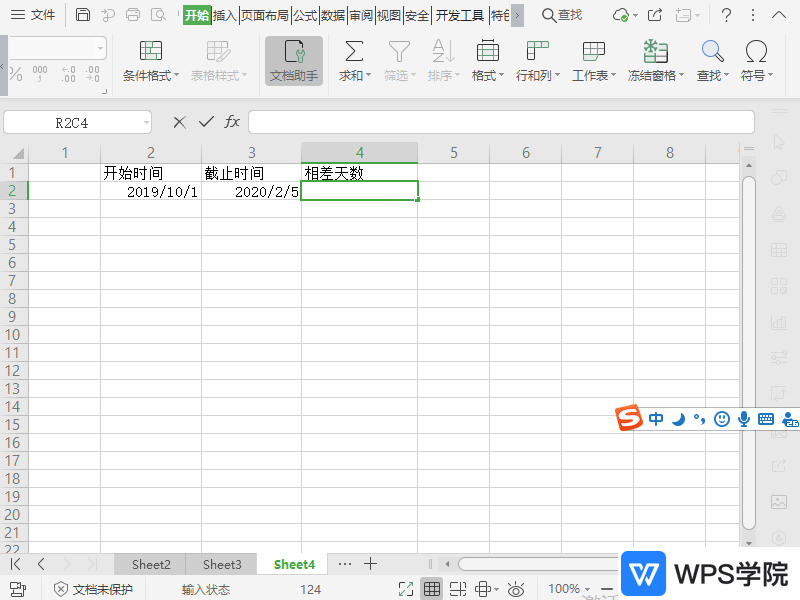
Task: Click the cloud sync status icon
Action: 620,15
